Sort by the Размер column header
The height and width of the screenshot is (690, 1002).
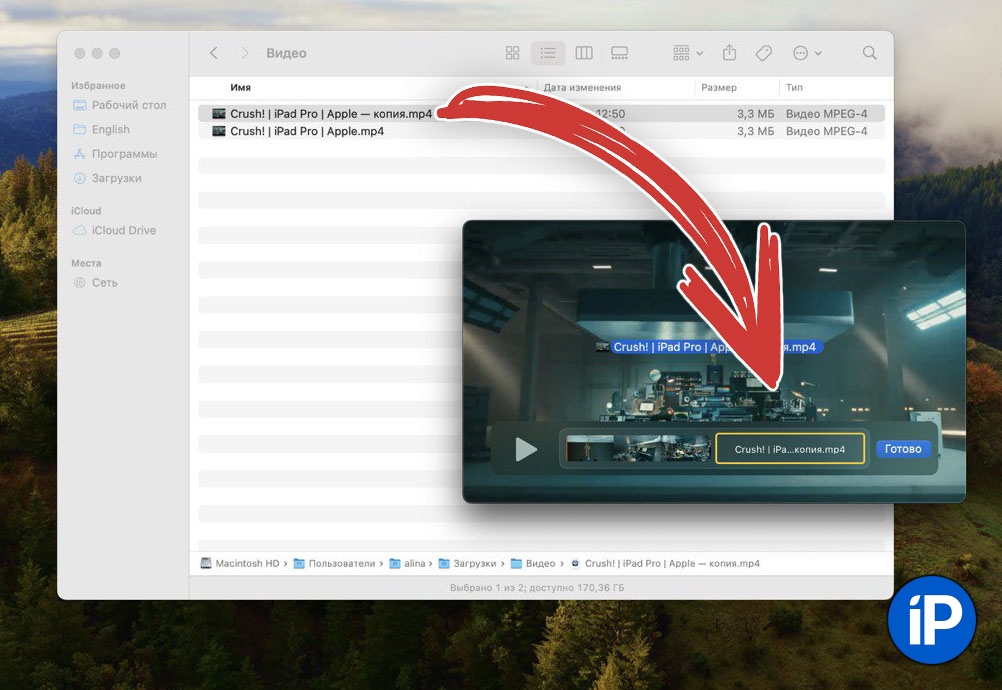718,88
